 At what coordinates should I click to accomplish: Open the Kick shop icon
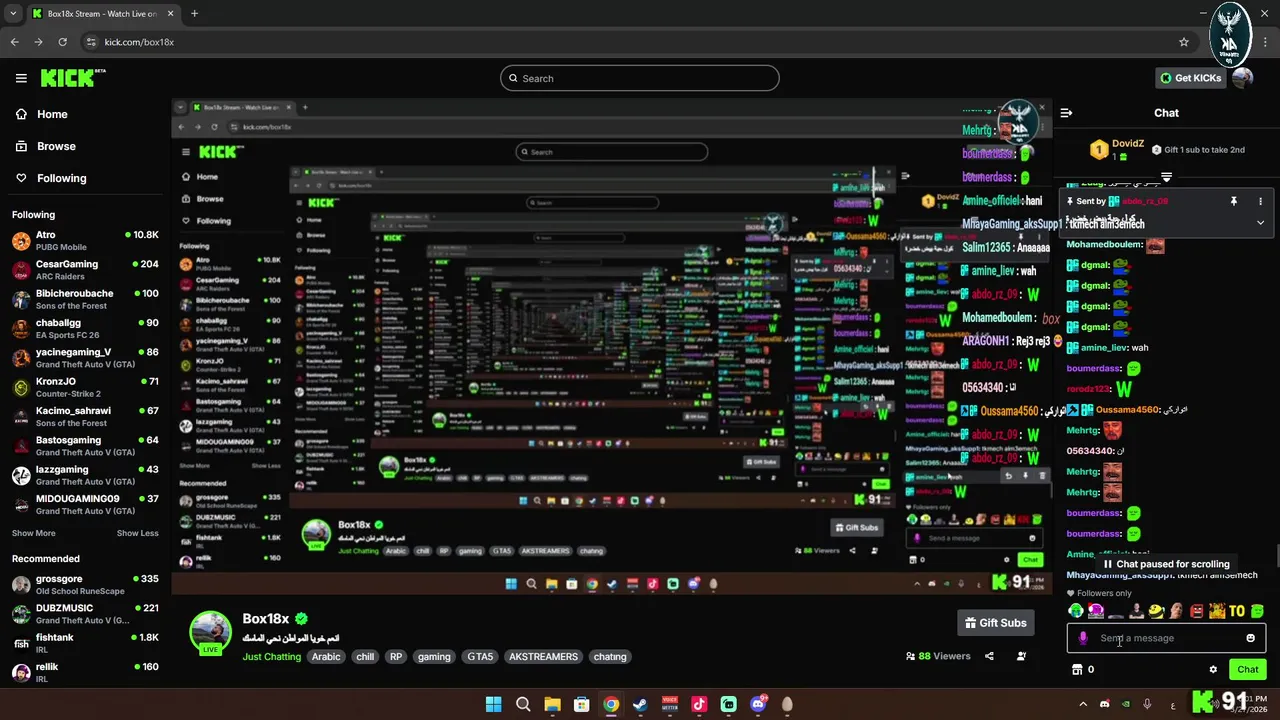[x=1077, y=670]
